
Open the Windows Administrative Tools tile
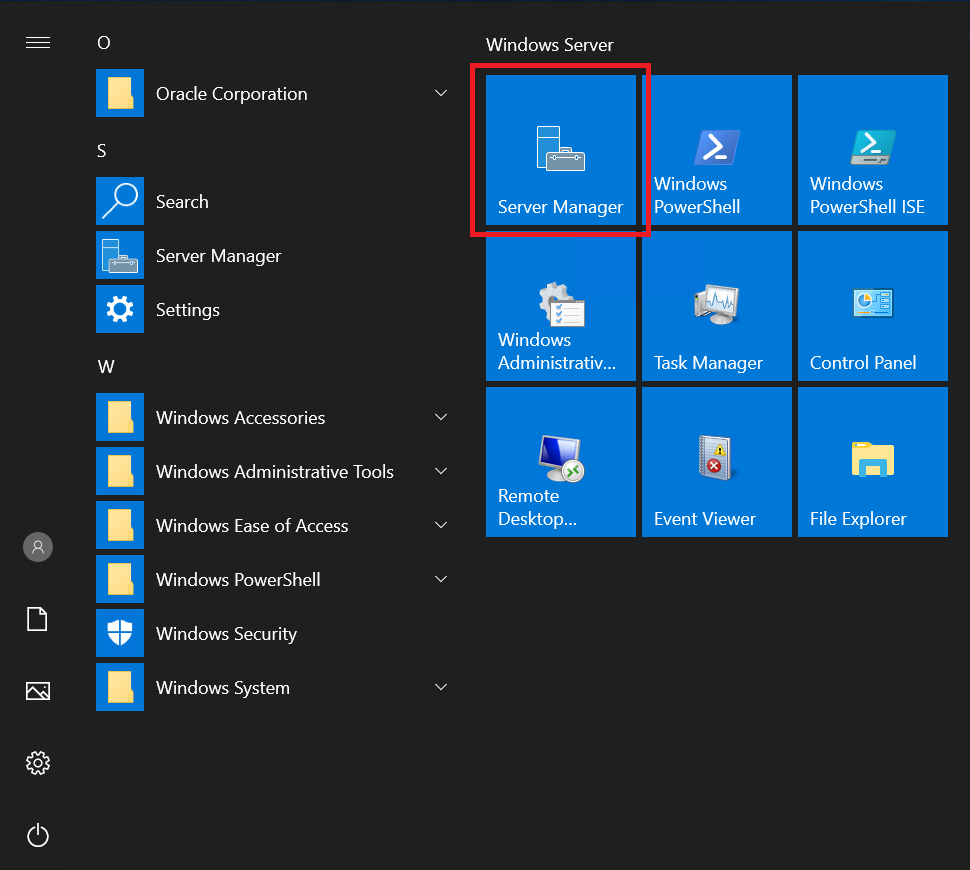pyautogui.click(x=560, y=306)
